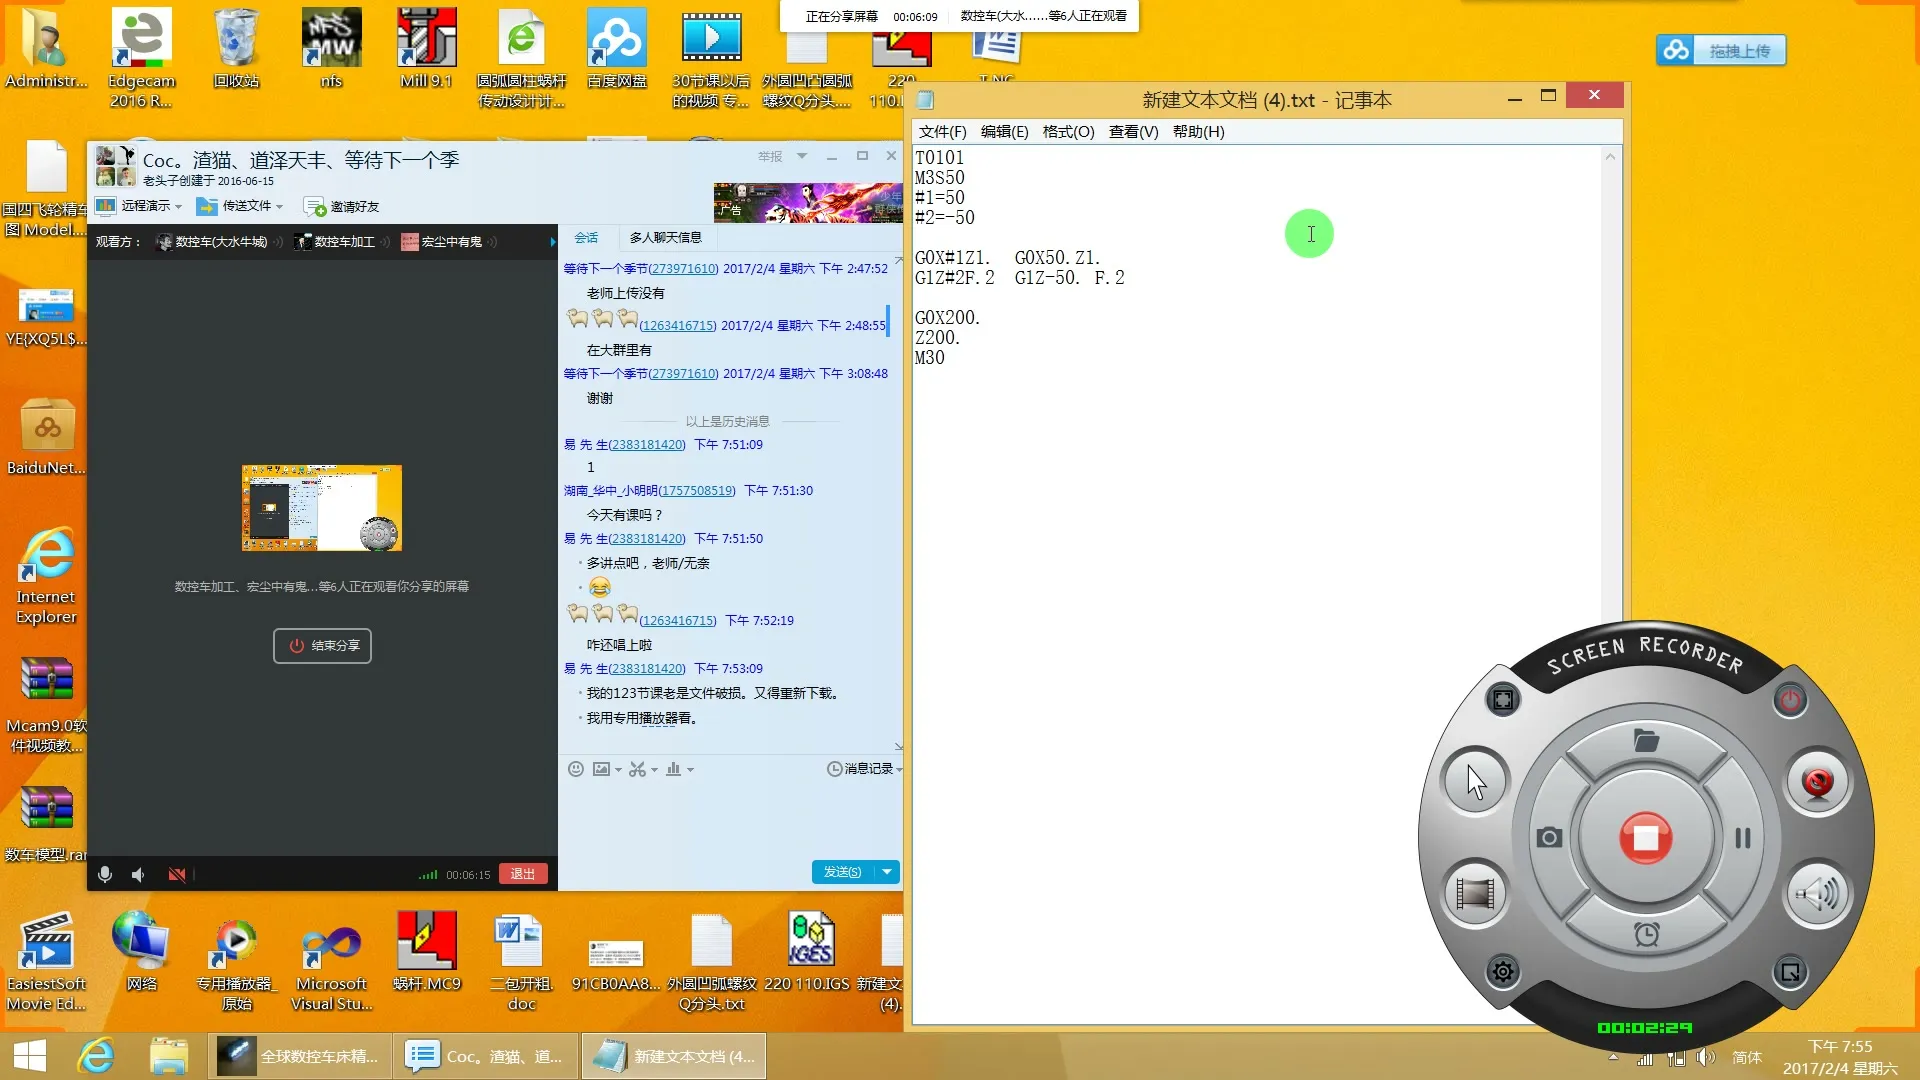Open the 格式(O) menu in Notepad
This screenshot has height=1080, width=1920.
pos(1068,132)
